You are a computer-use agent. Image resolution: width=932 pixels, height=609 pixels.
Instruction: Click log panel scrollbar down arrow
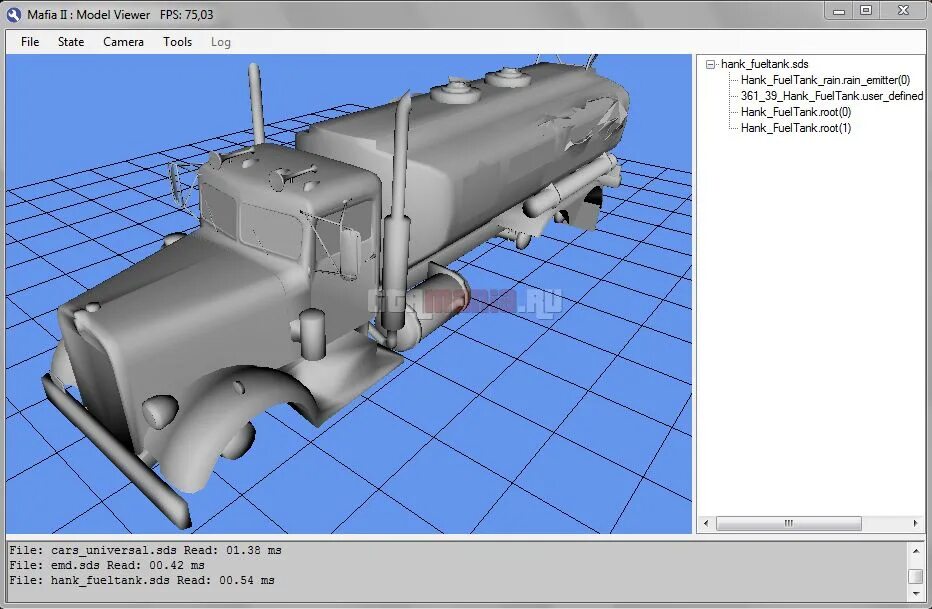click(x=916, y=594)
